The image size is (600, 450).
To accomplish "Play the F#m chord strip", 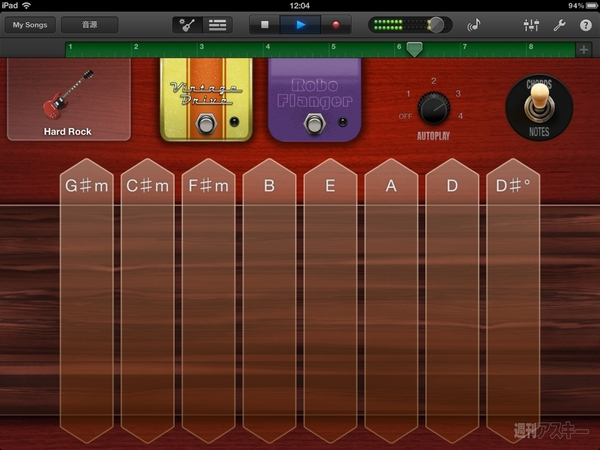I will tap(209, 300).
